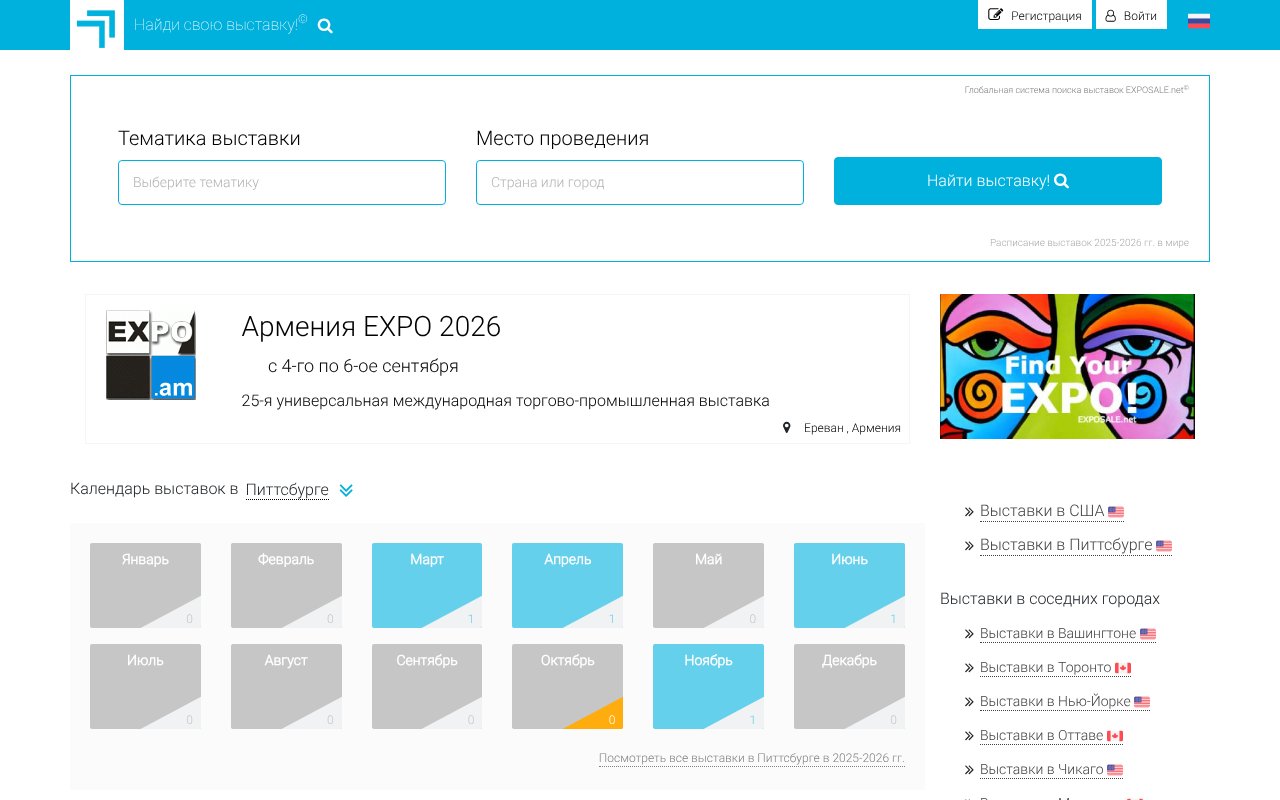Click the Найти выставку! button
This screenshot has width=1280, height=800.
tap(997, 181)
